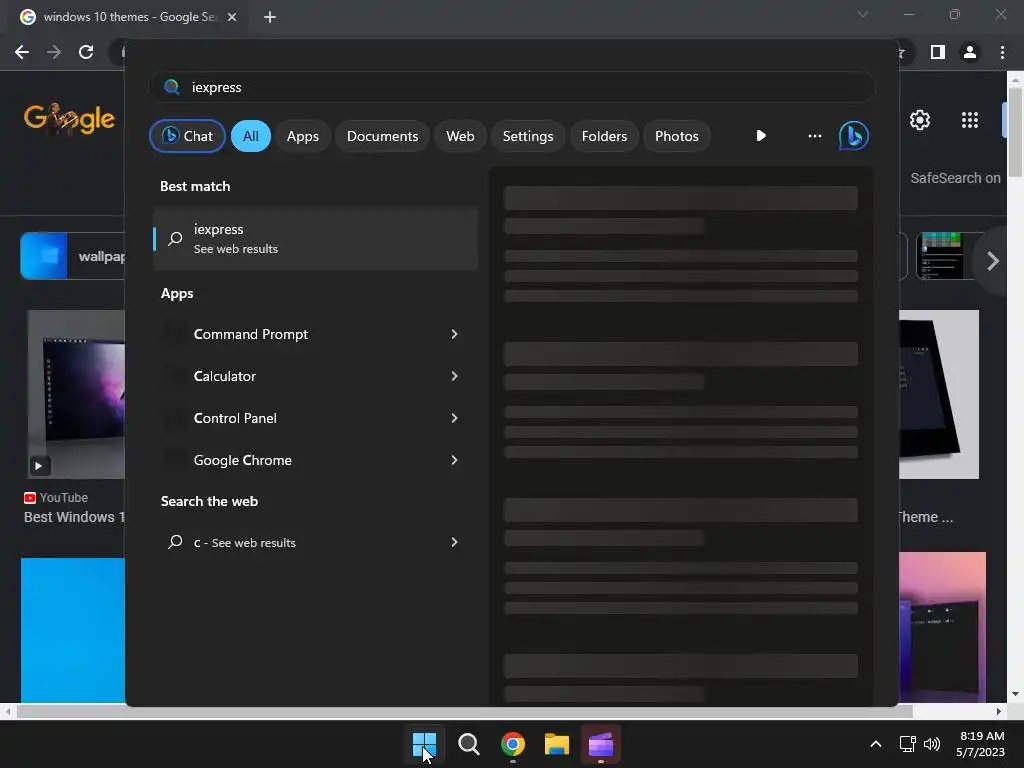Viewport: 1024px width, 768px height.
Task: Expand the Control Panel row chevron
Action: click(455, 418)
